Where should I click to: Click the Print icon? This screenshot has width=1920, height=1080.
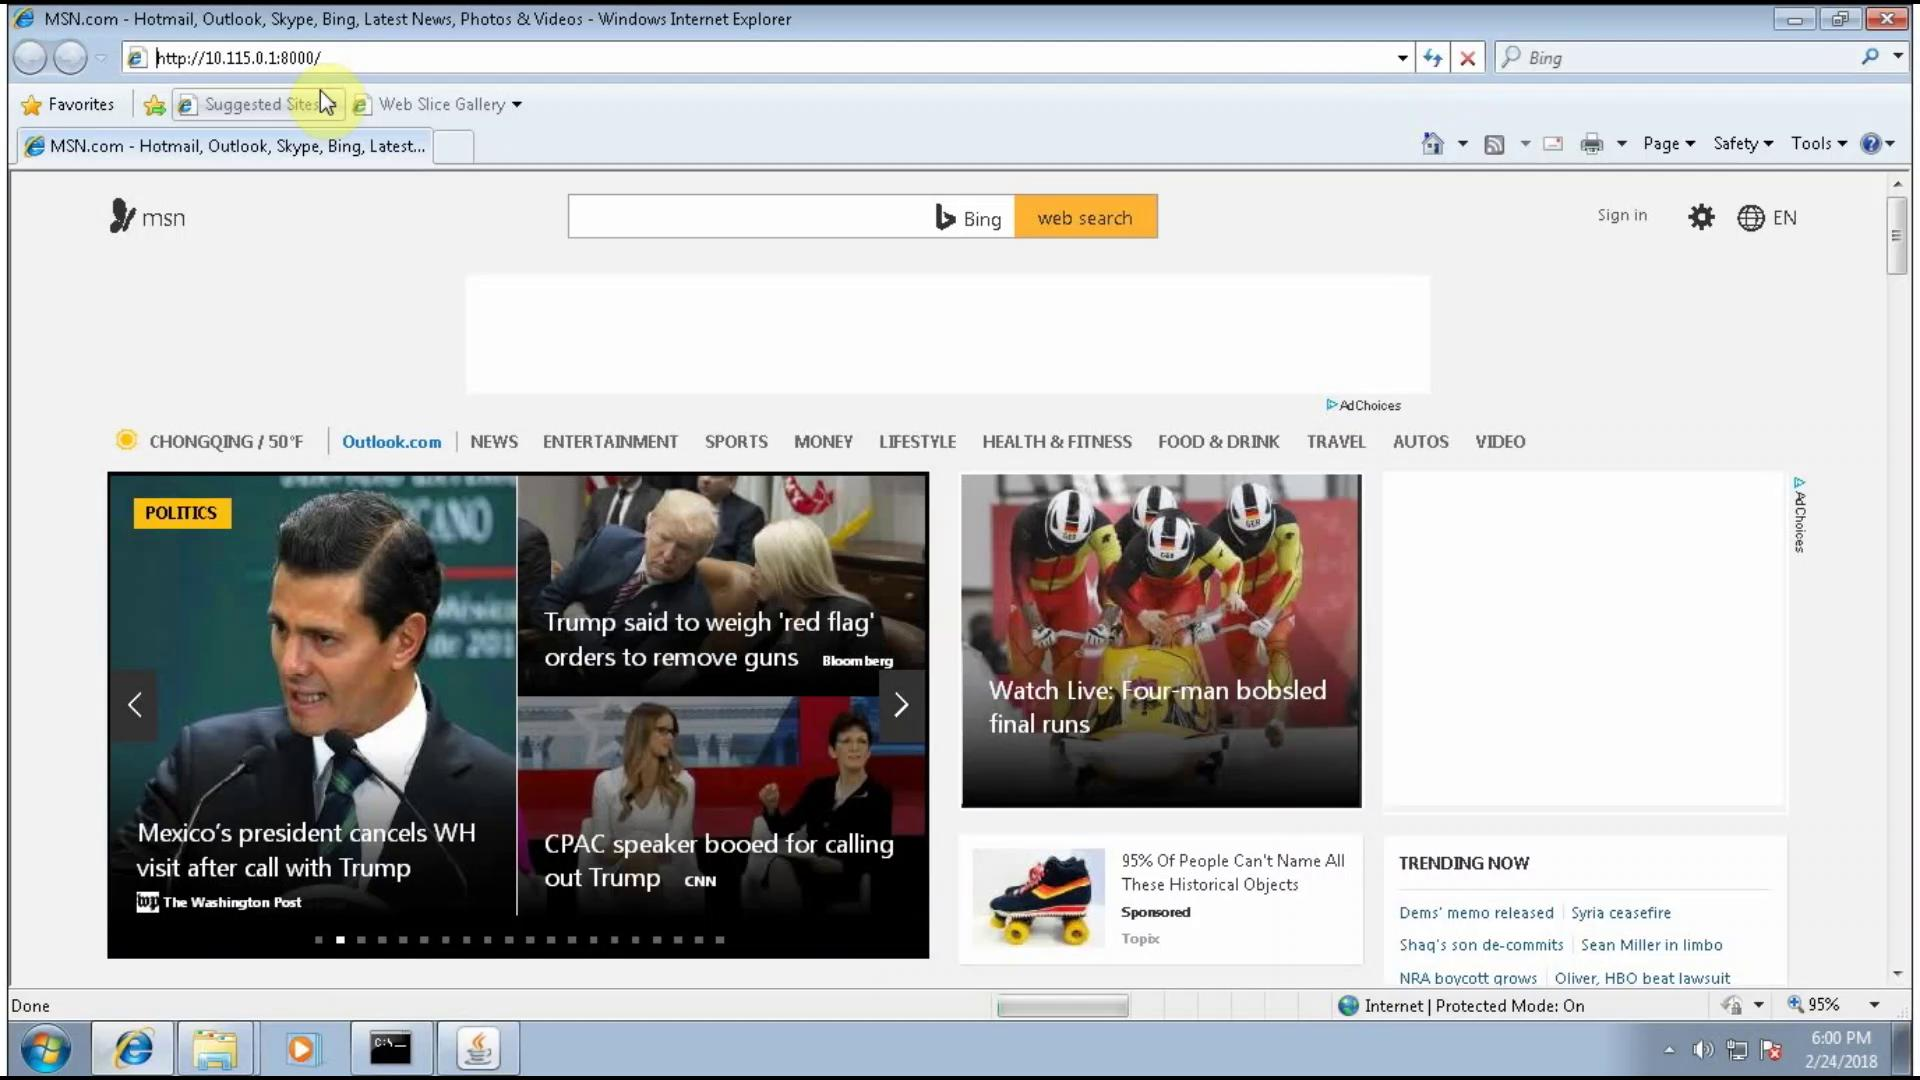click(x=1591, y=144)
